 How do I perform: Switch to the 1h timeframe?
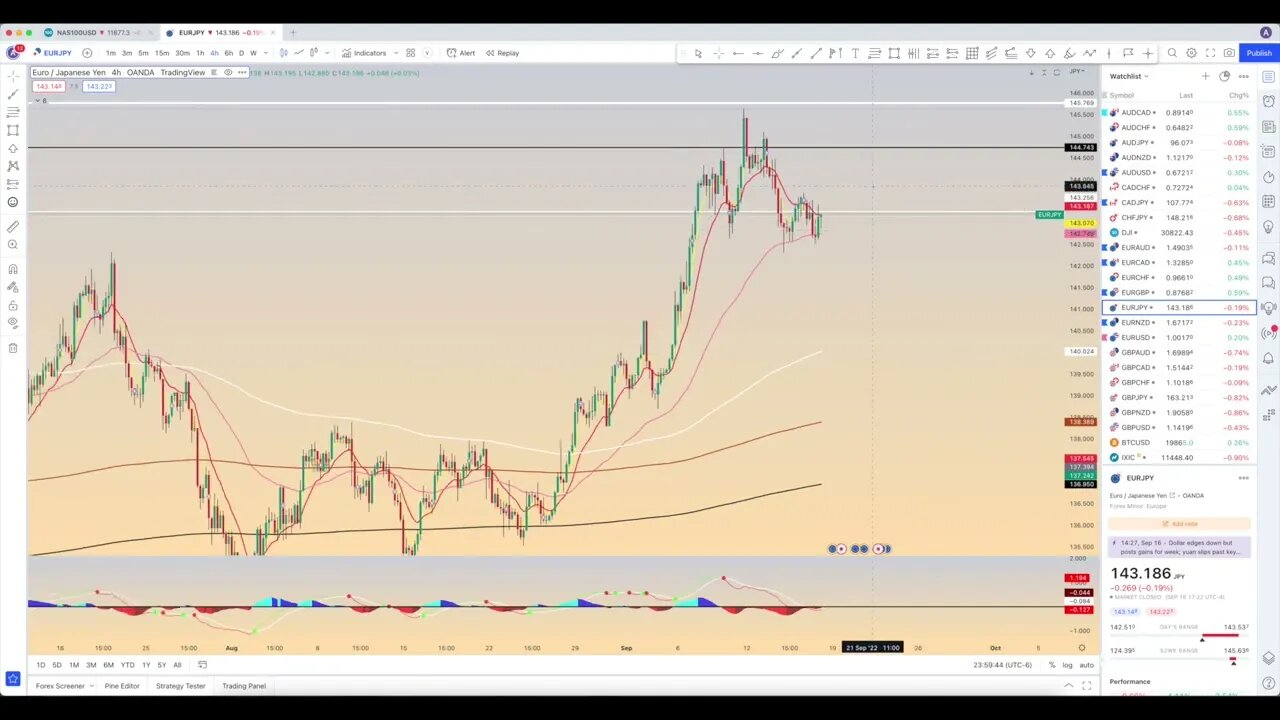pyautogui.click(x=199, y=53)
